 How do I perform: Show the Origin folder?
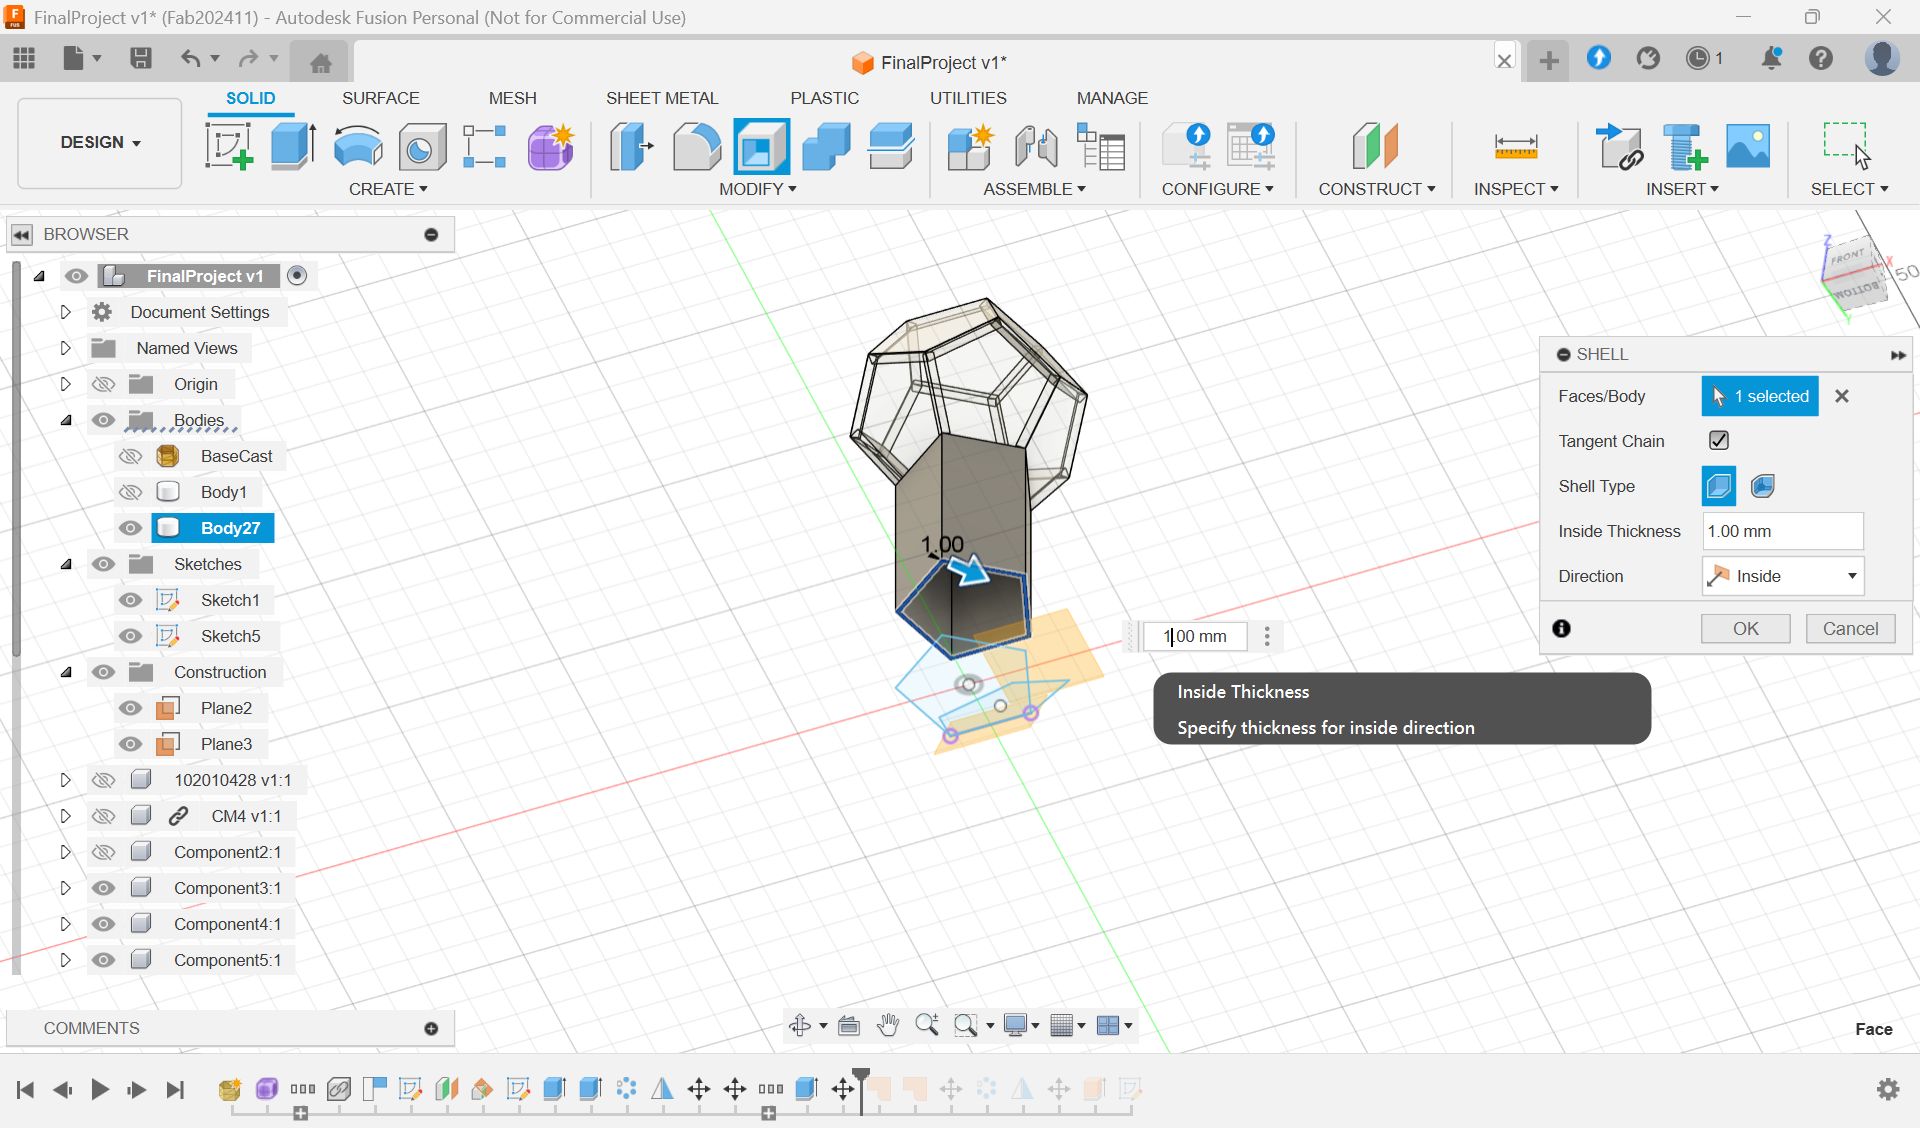click(x=103, y=384)
